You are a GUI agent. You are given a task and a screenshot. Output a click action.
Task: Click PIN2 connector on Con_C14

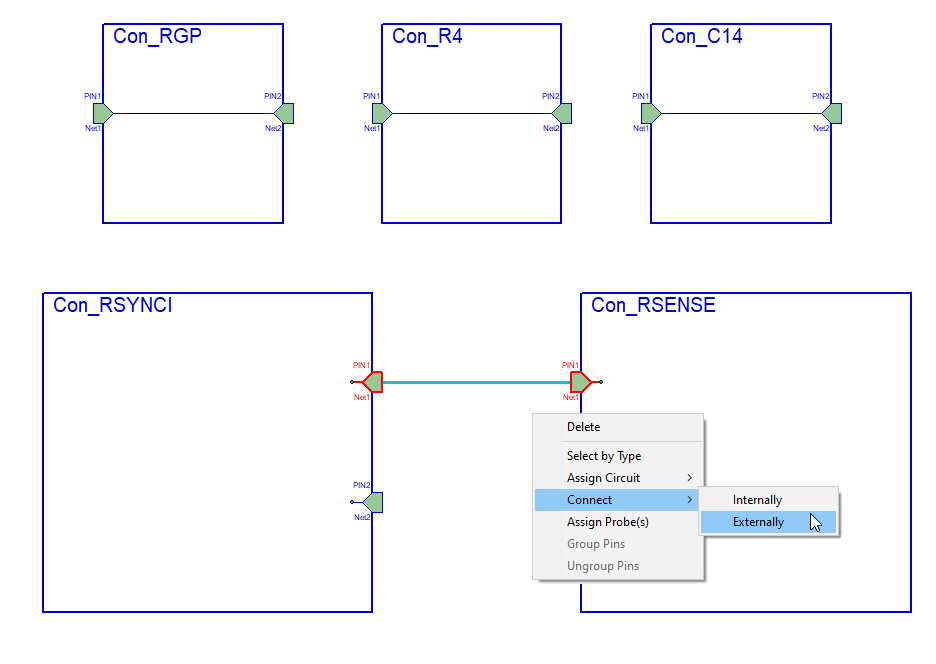coord(831,113)
